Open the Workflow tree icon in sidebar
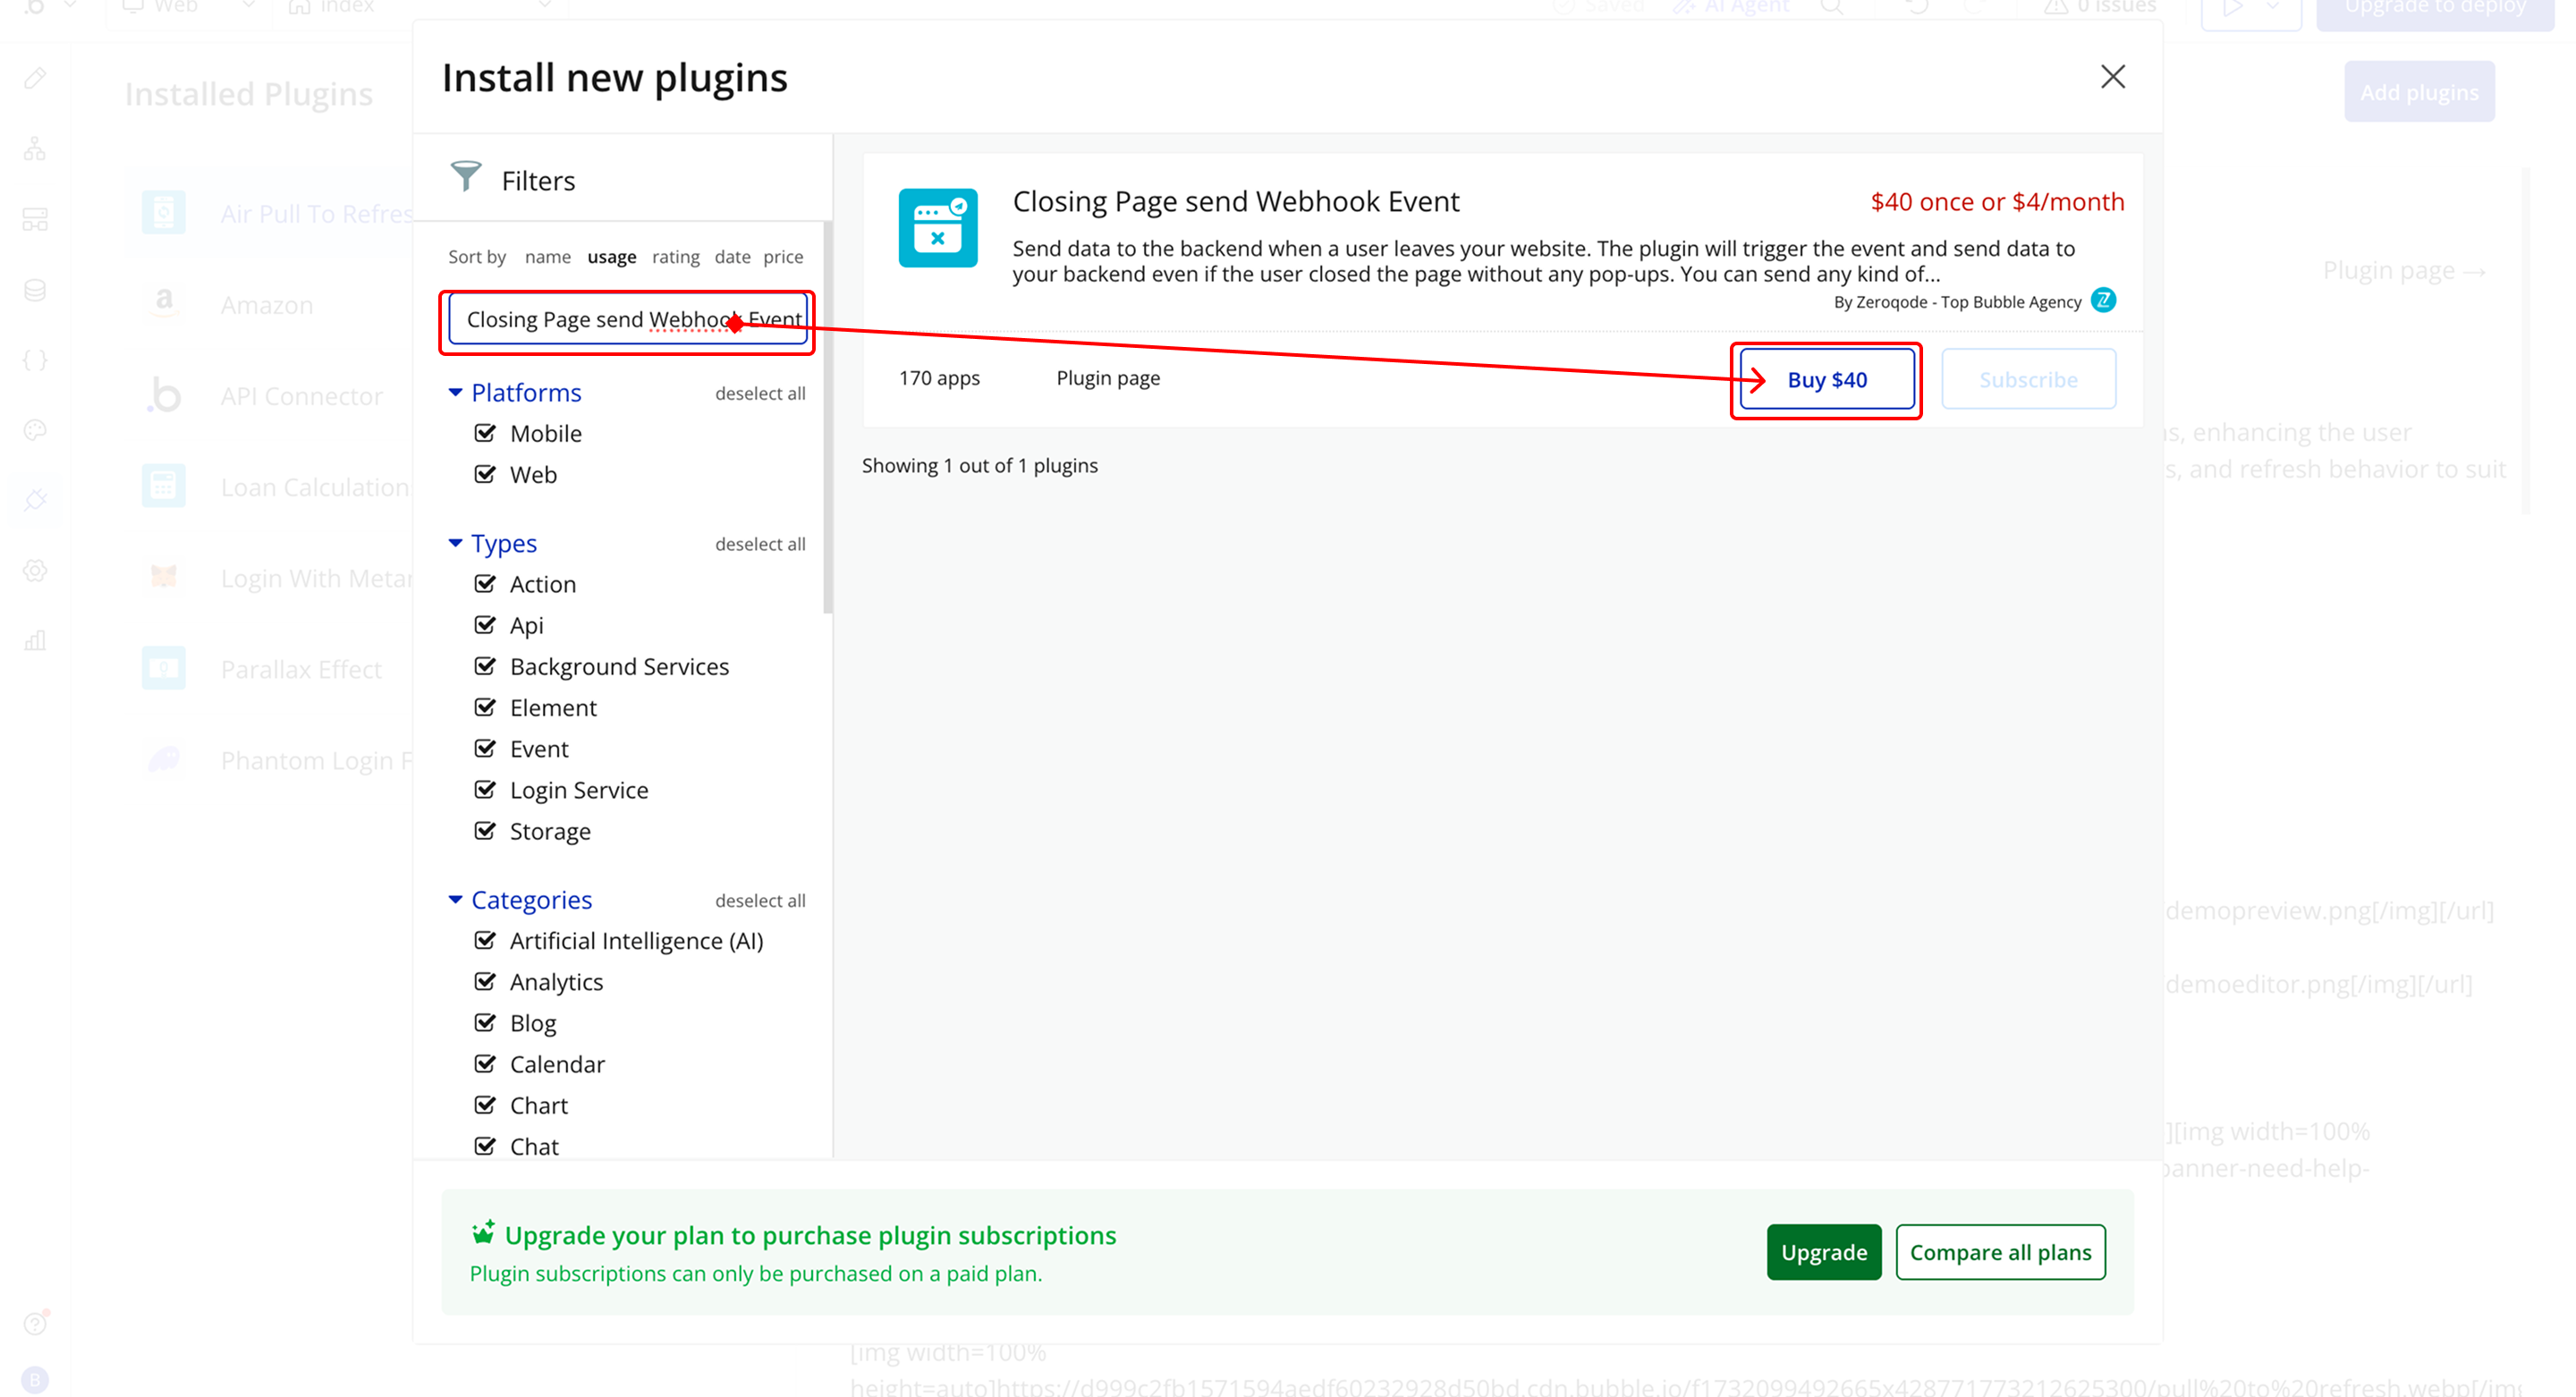 coord(35,149)
